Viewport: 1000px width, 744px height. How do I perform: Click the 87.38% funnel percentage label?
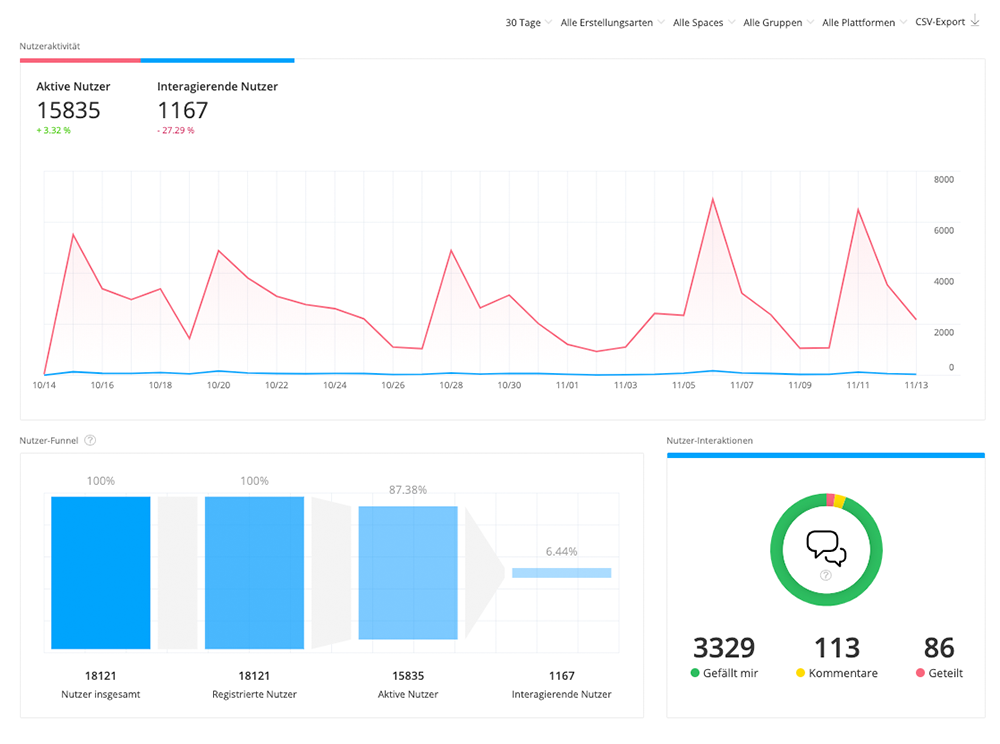408,490
